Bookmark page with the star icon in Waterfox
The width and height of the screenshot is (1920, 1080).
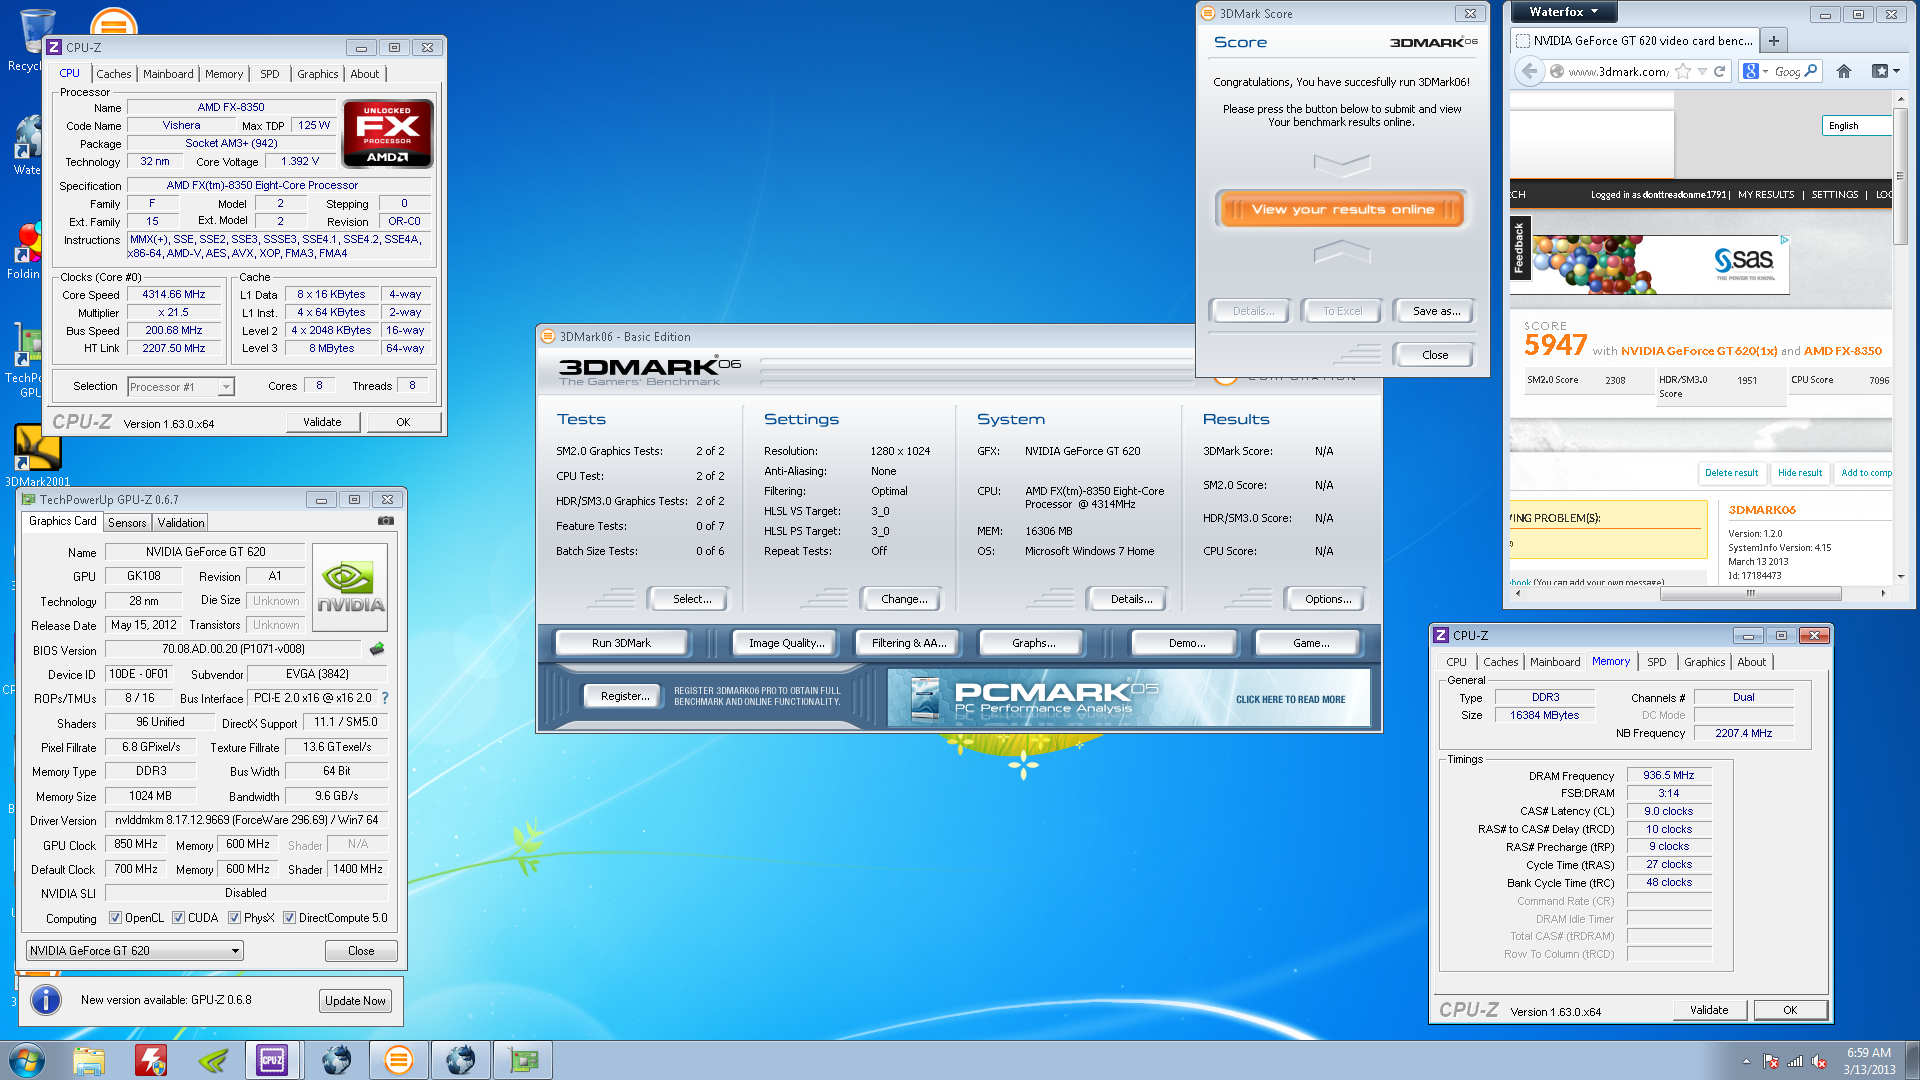(1683, 71)
